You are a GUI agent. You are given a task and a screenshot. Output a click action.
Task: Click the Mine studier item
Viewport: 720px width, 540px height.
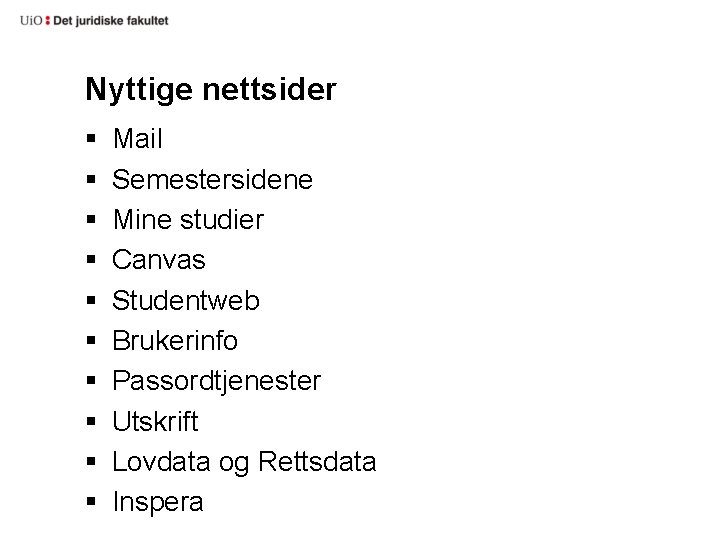click(x=188, y=220)
